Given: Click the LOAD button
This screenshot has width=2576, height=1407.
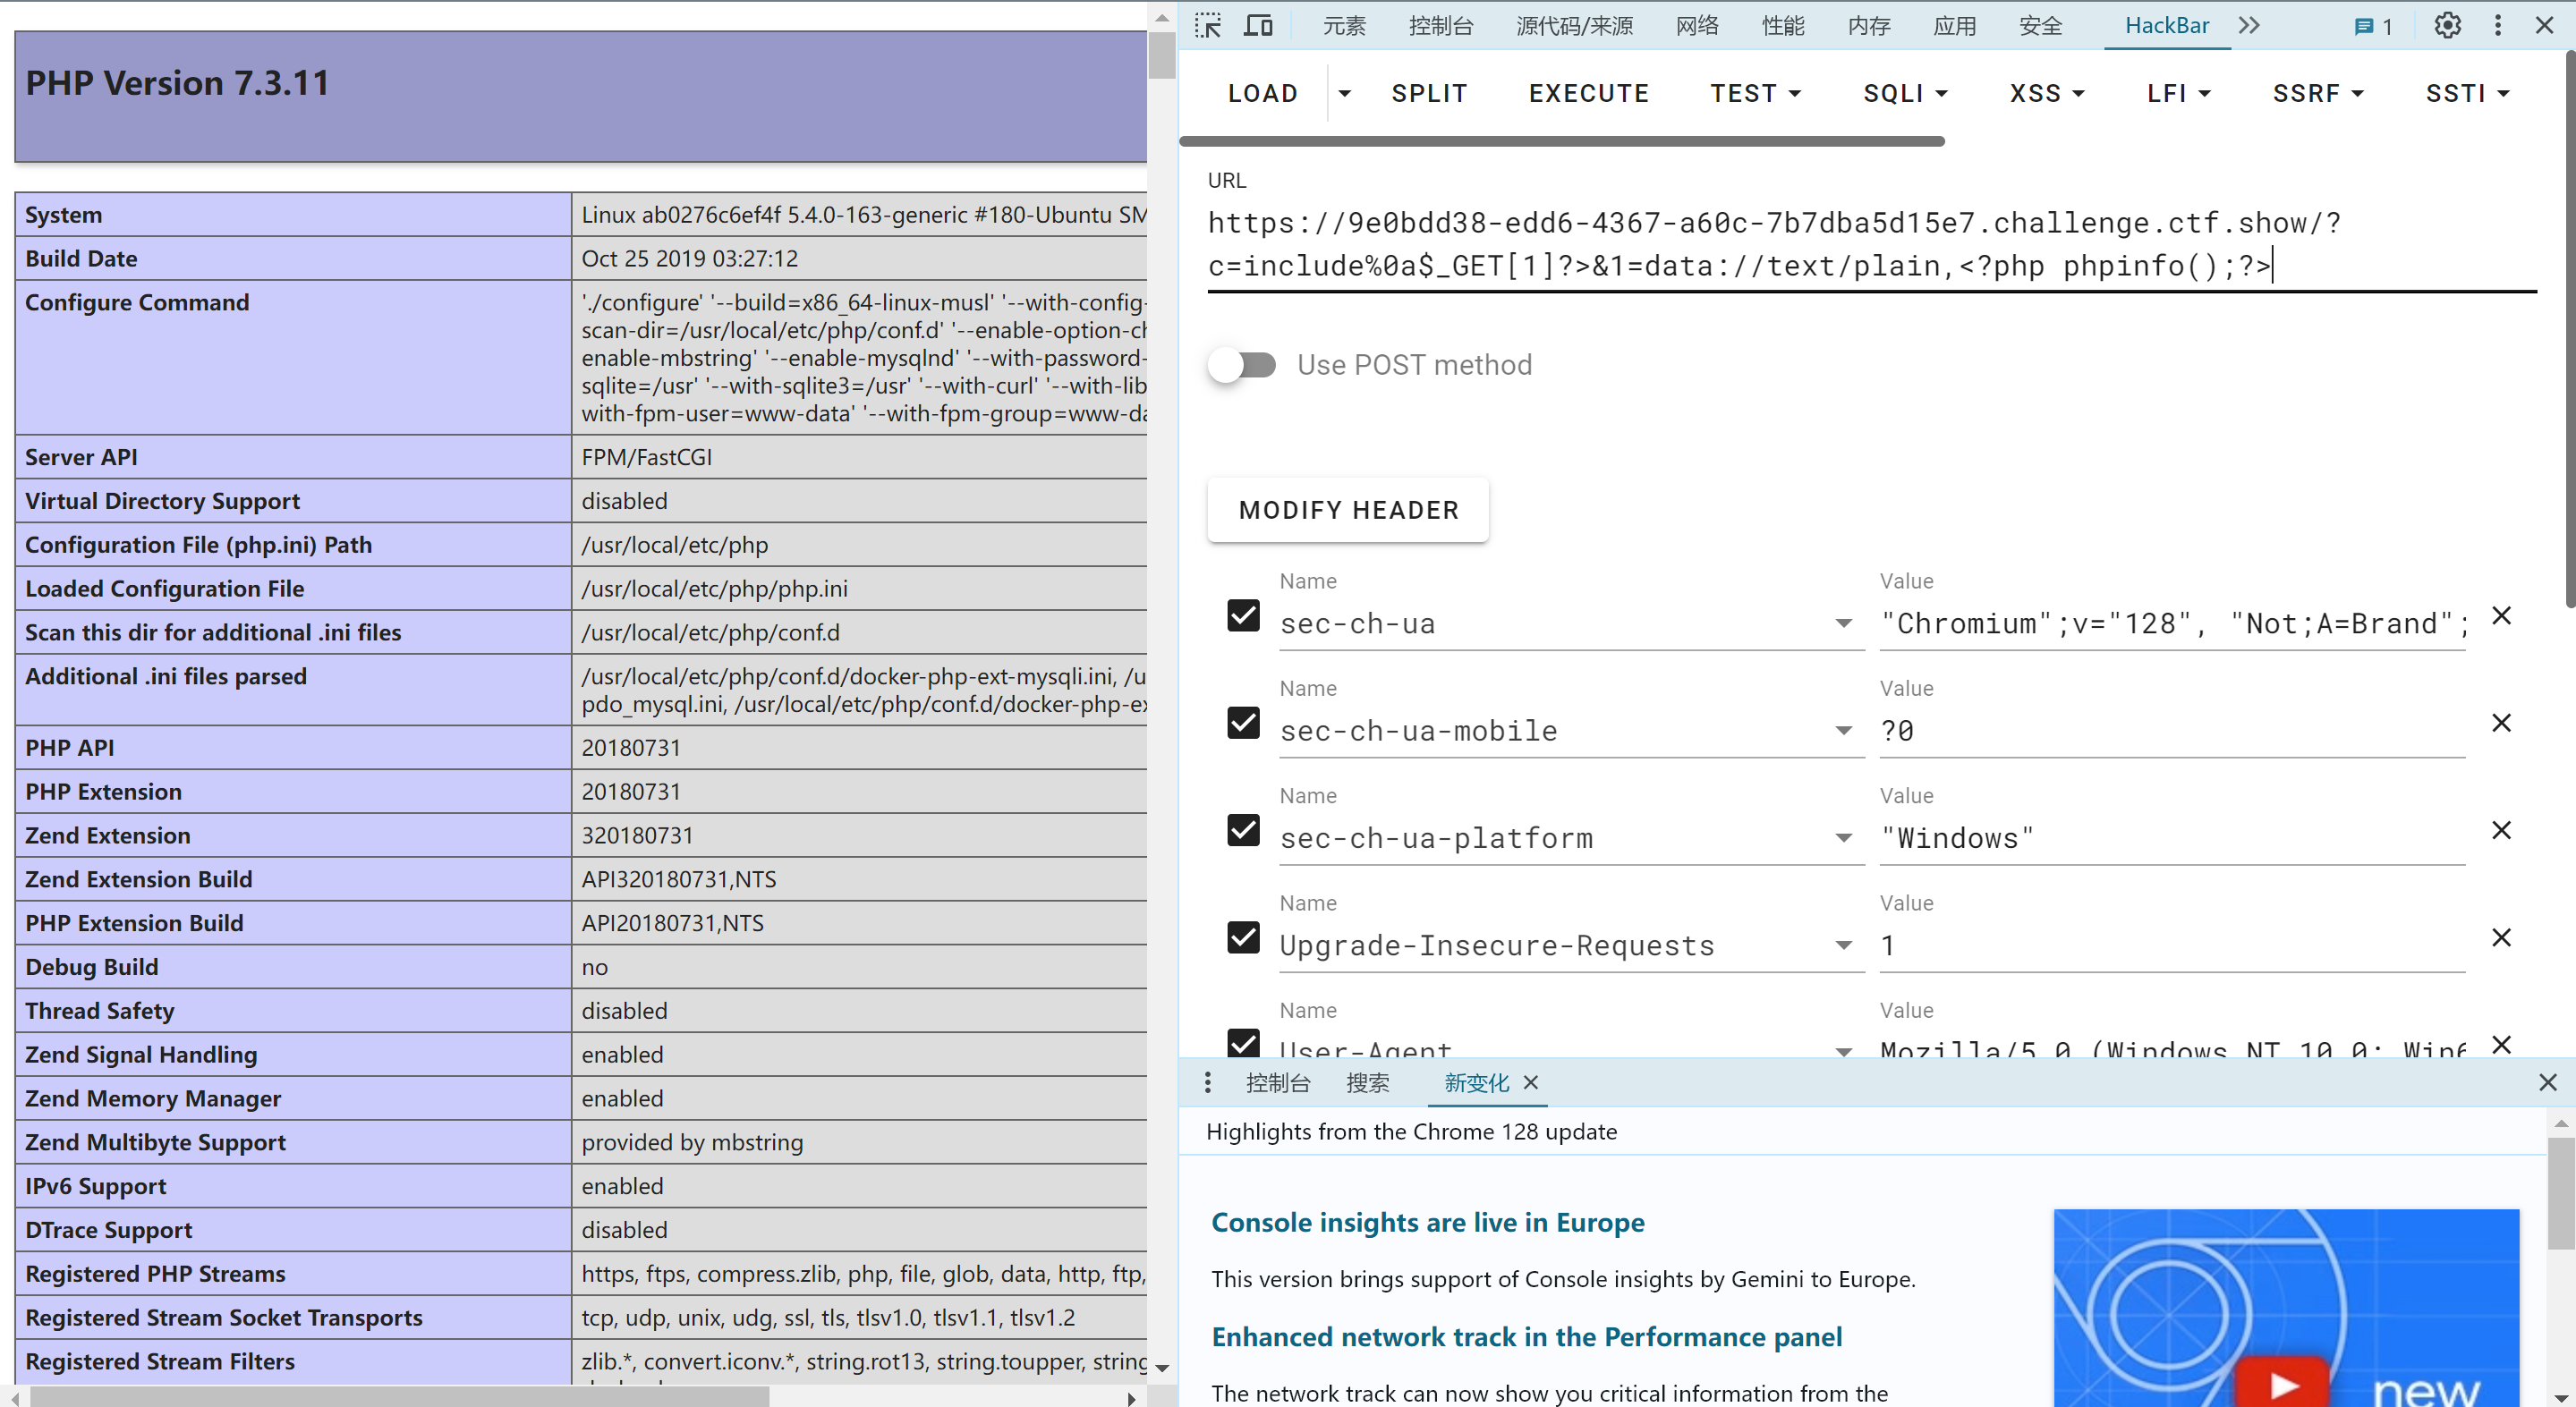Looking at the screenshot, I should [1263, 93].
